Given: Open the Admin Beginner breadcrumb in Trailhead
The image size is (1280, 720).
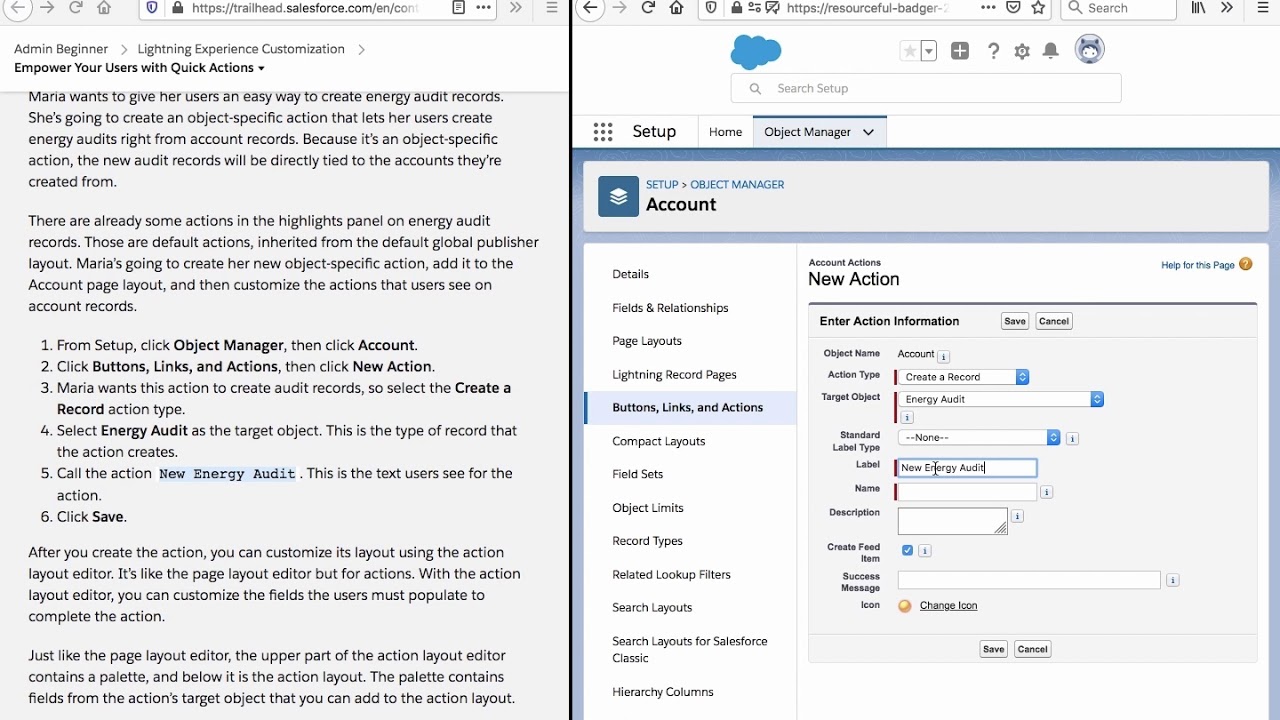Looking at the screenshot, I should tap(61, 49).
